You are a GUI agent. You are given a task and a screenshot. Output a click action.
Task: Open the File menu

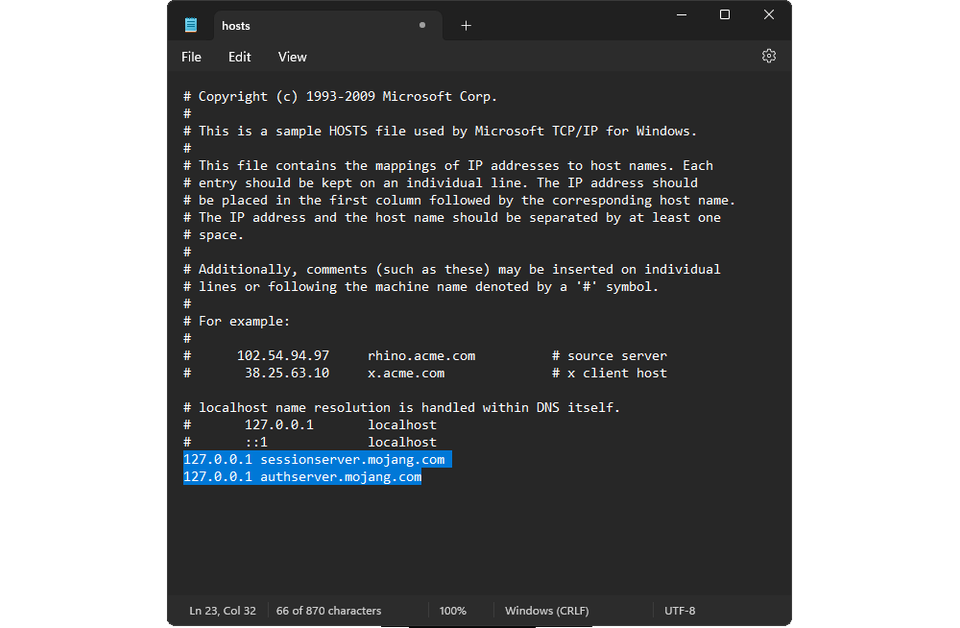190,57
